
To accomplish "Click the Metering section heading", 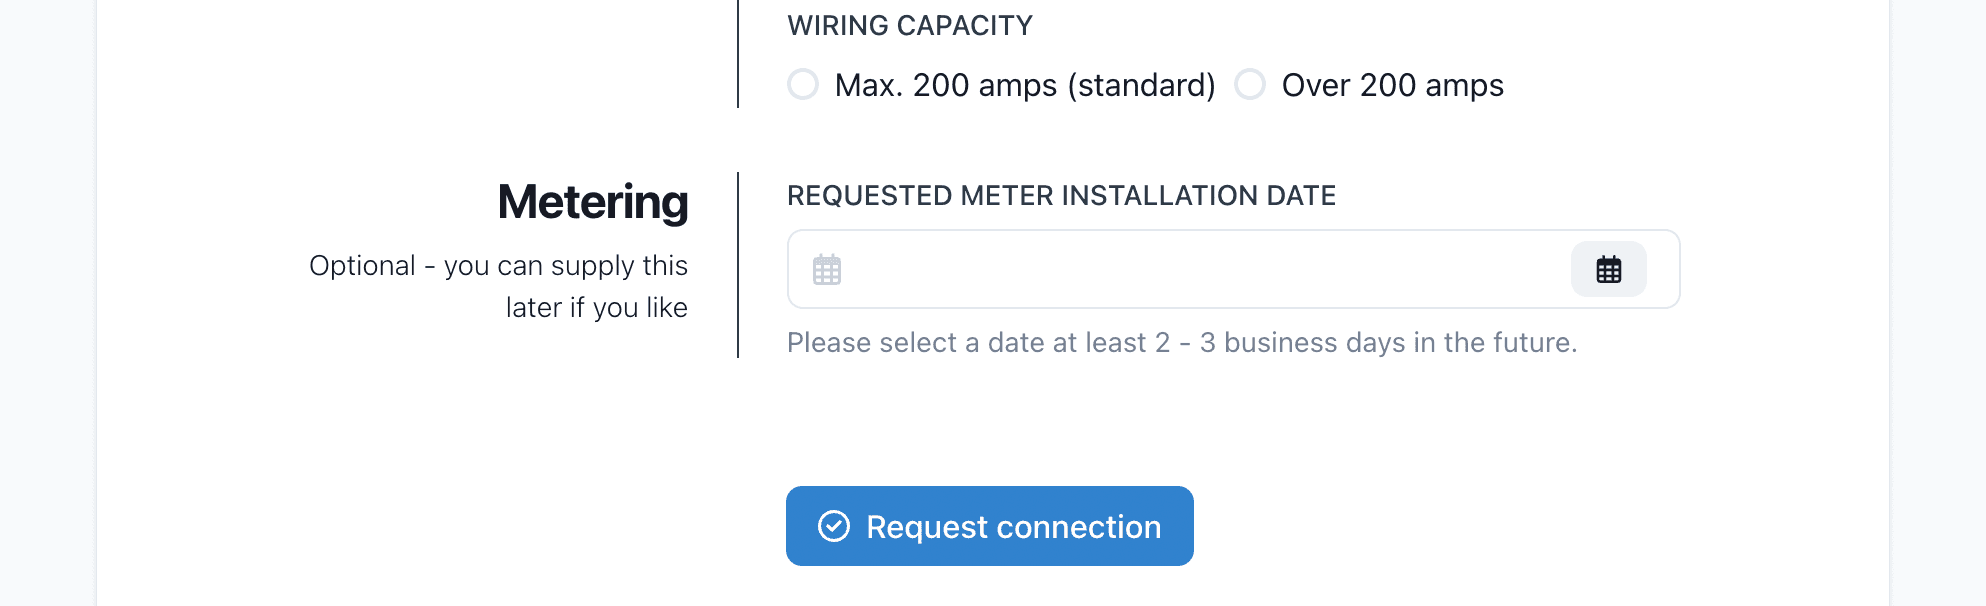I will point(593,202).
